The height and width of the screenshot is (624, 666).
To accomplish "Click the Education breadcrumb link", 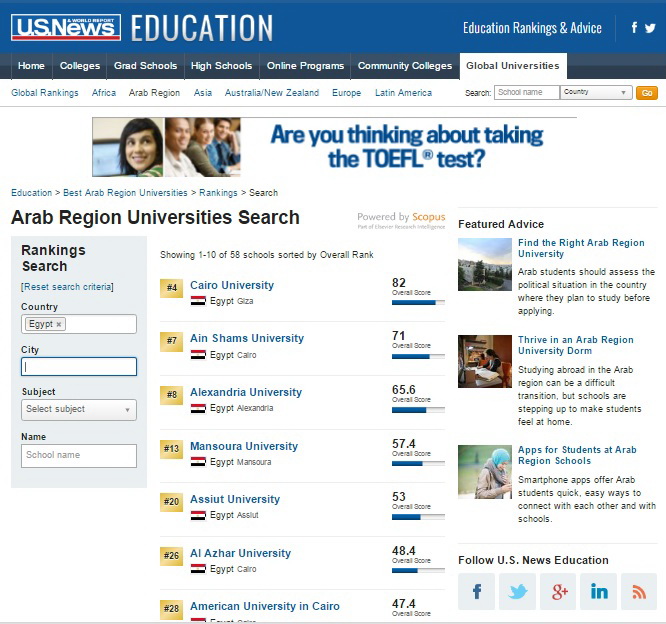I will coord(31,193).
